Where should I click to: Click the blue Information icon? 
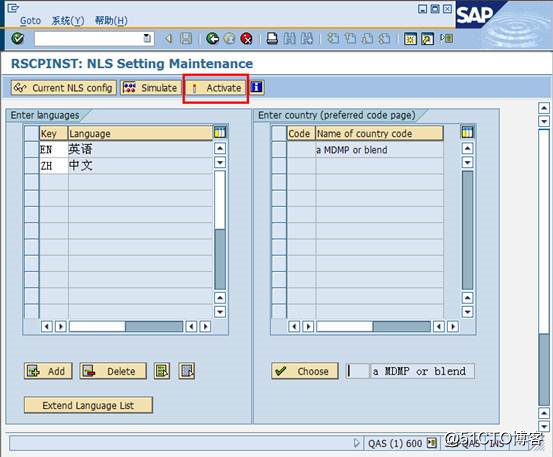point(256,87)
